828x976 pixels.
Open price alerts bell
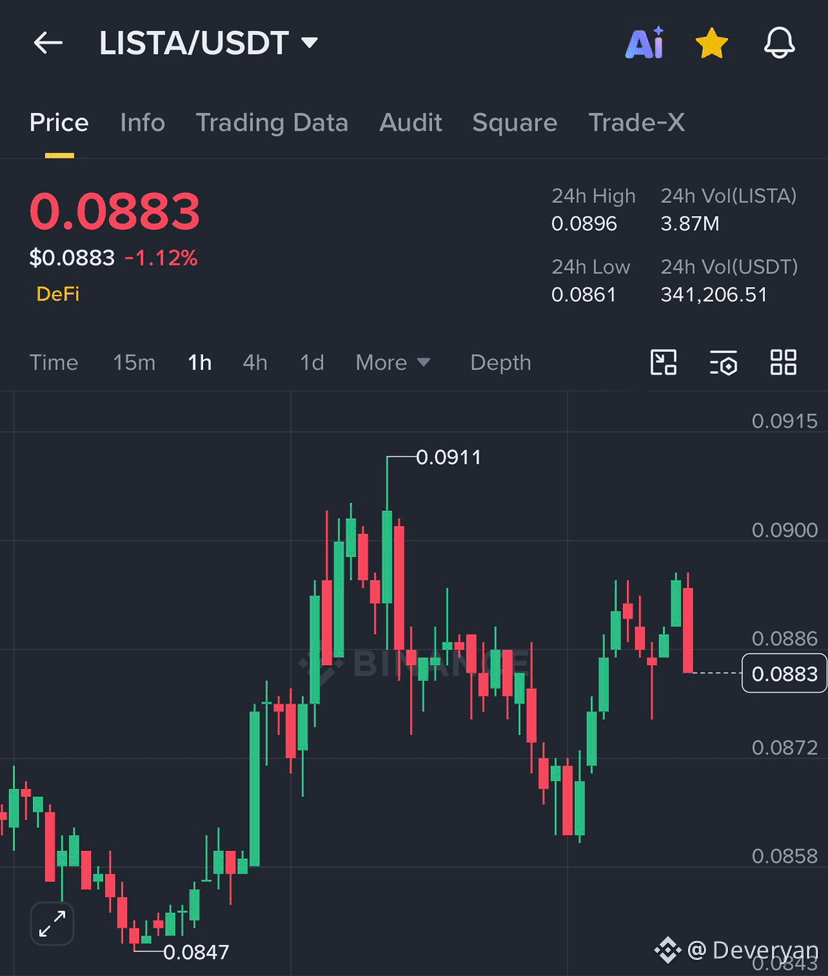779,43
